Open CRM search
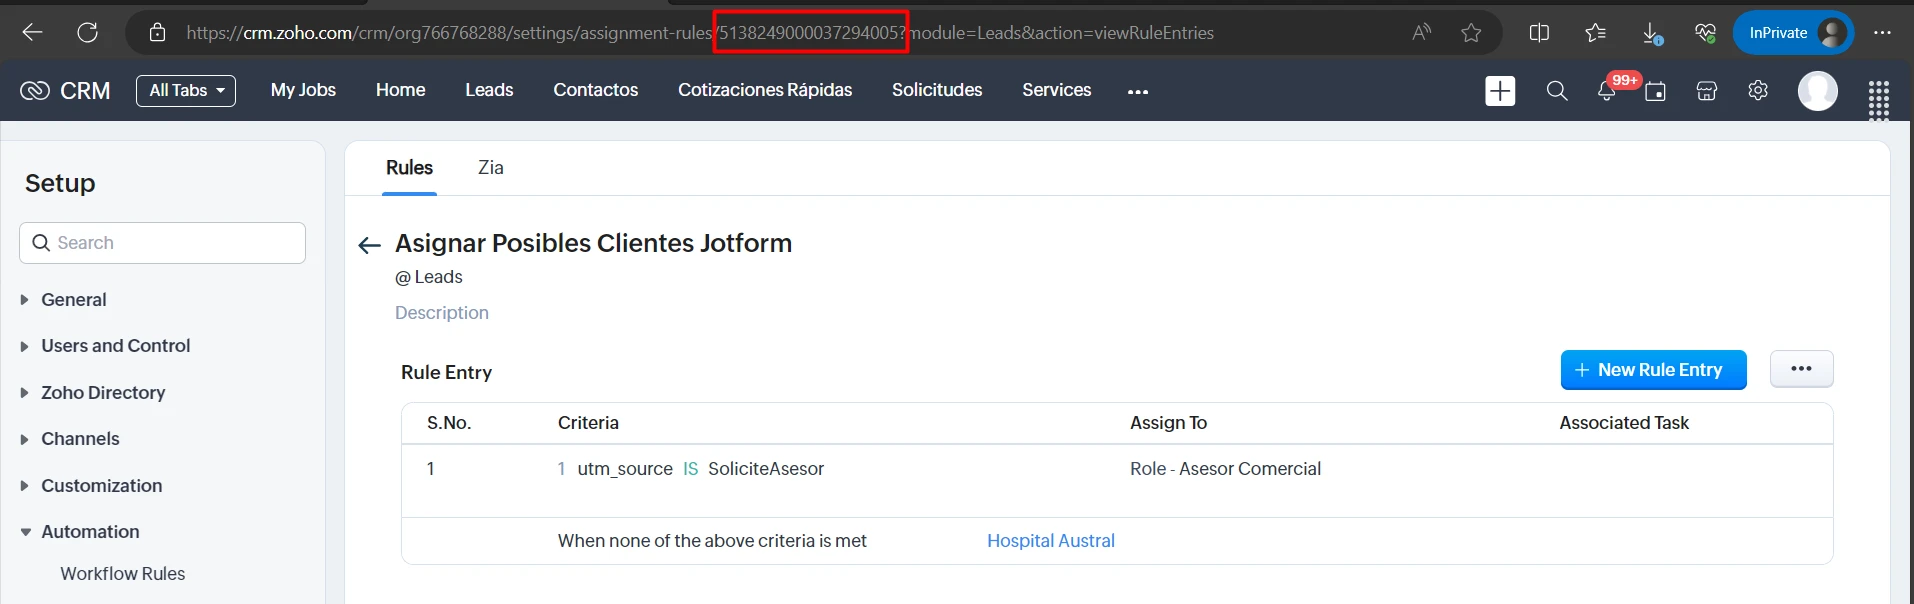The width and height of the screenshot is (1914, 604). [1556, 90]
